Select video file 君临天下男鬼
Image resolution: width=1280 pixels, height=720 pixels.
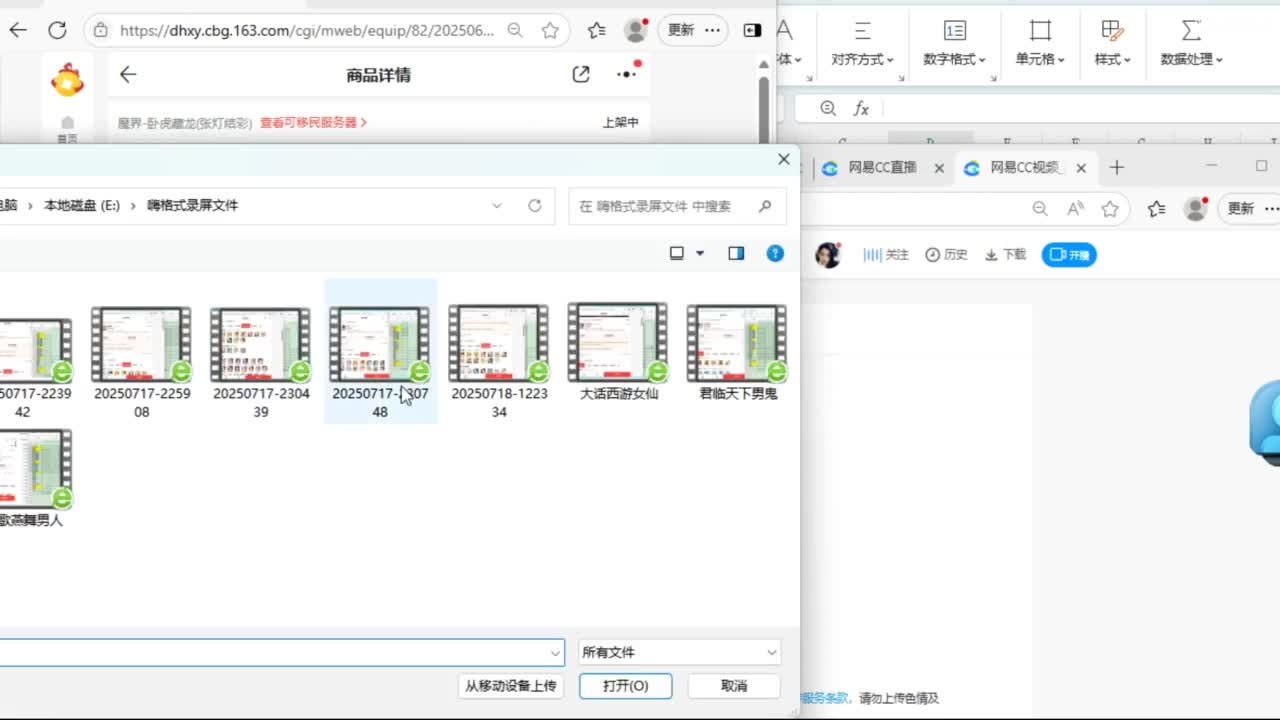[738, 352]
